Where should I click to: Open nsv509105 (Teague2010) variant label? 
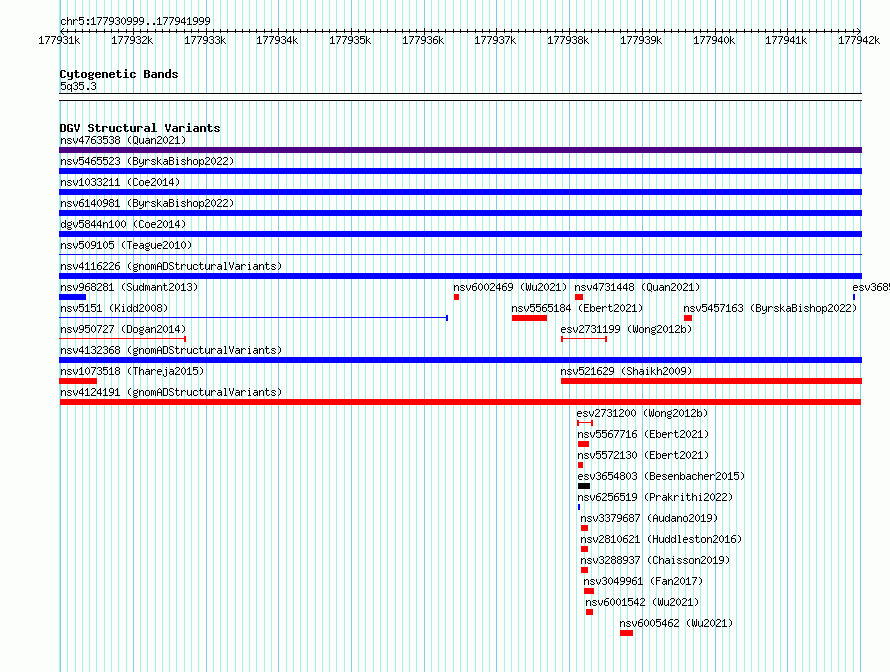click(126, 245)
